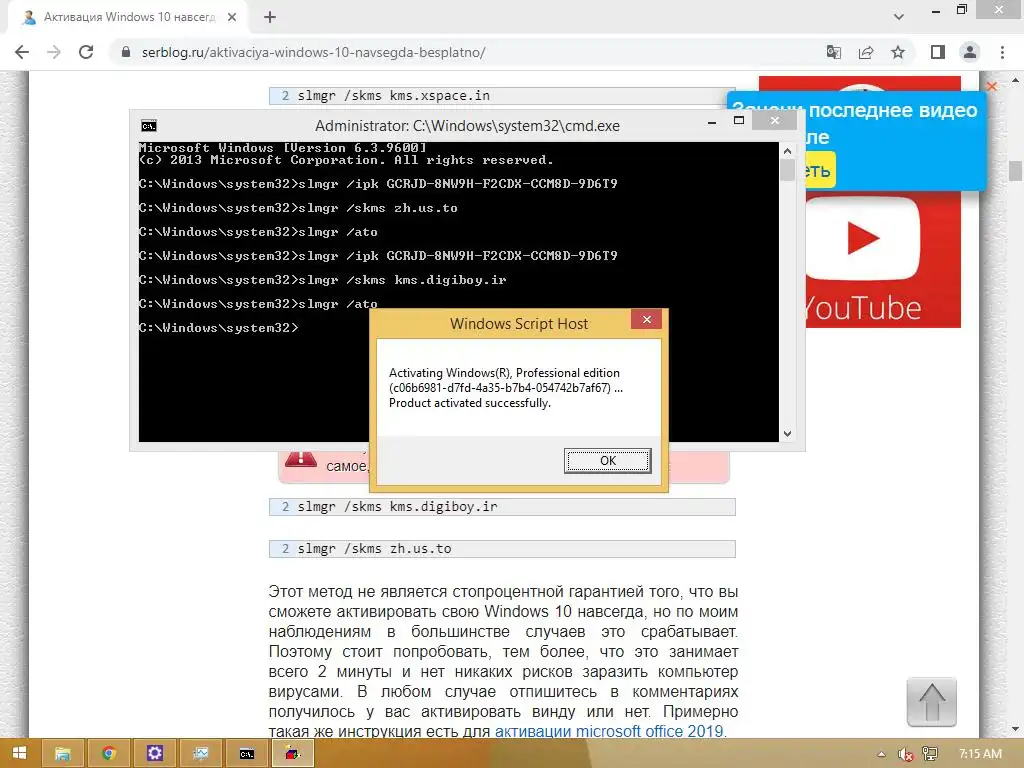The width and height of the screenshot is (1024, 768).
Task: Go forward in Chrome
Action: [54, 52]
